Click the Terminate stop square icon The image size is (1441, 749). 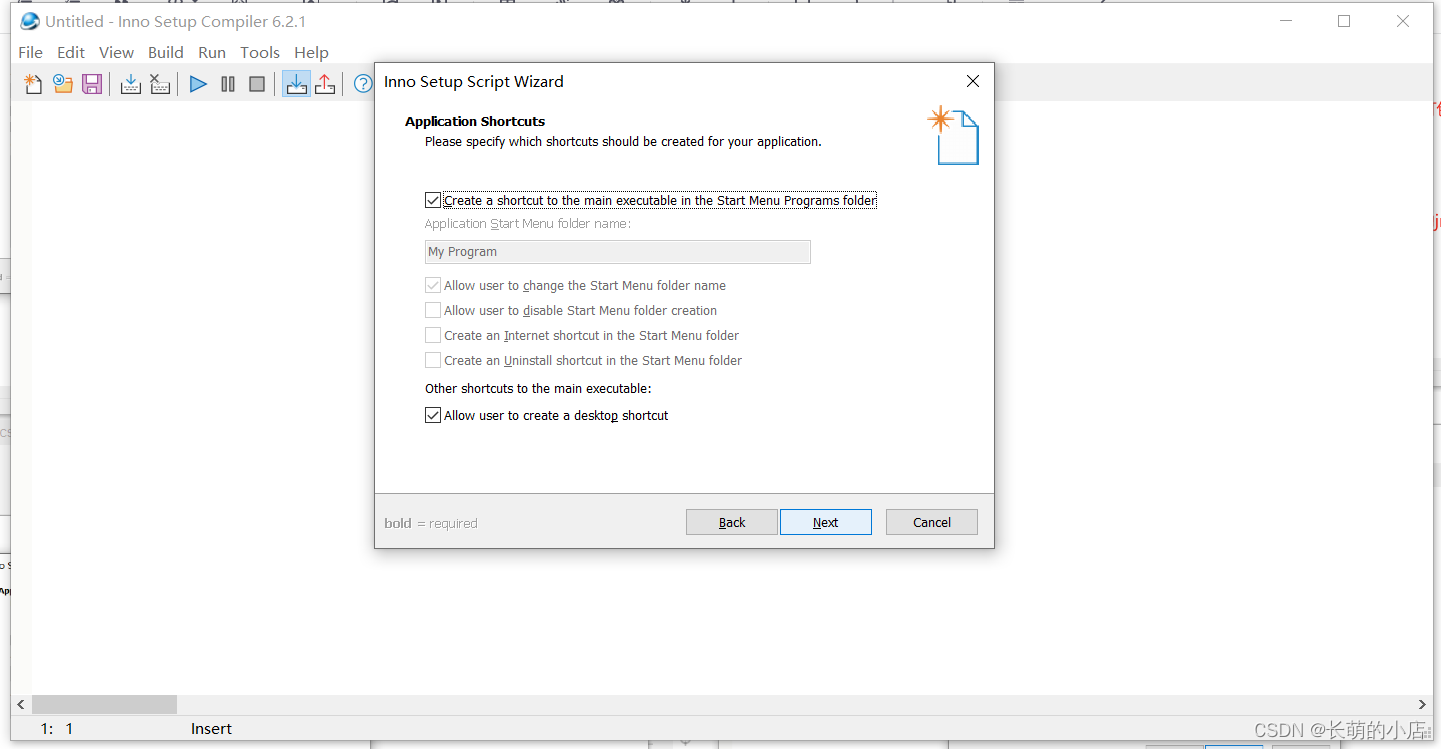(257, 84)
